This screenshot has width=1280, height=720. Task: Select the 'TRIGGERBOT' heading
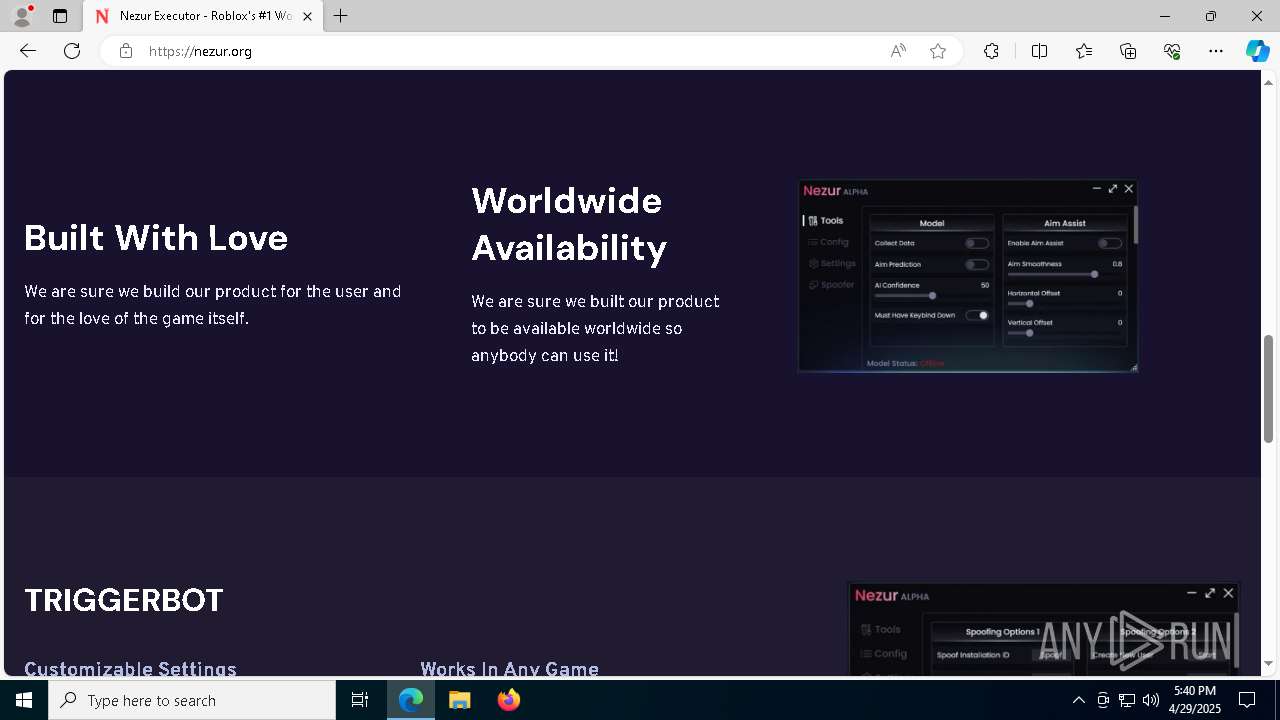(x=124, y=600)
